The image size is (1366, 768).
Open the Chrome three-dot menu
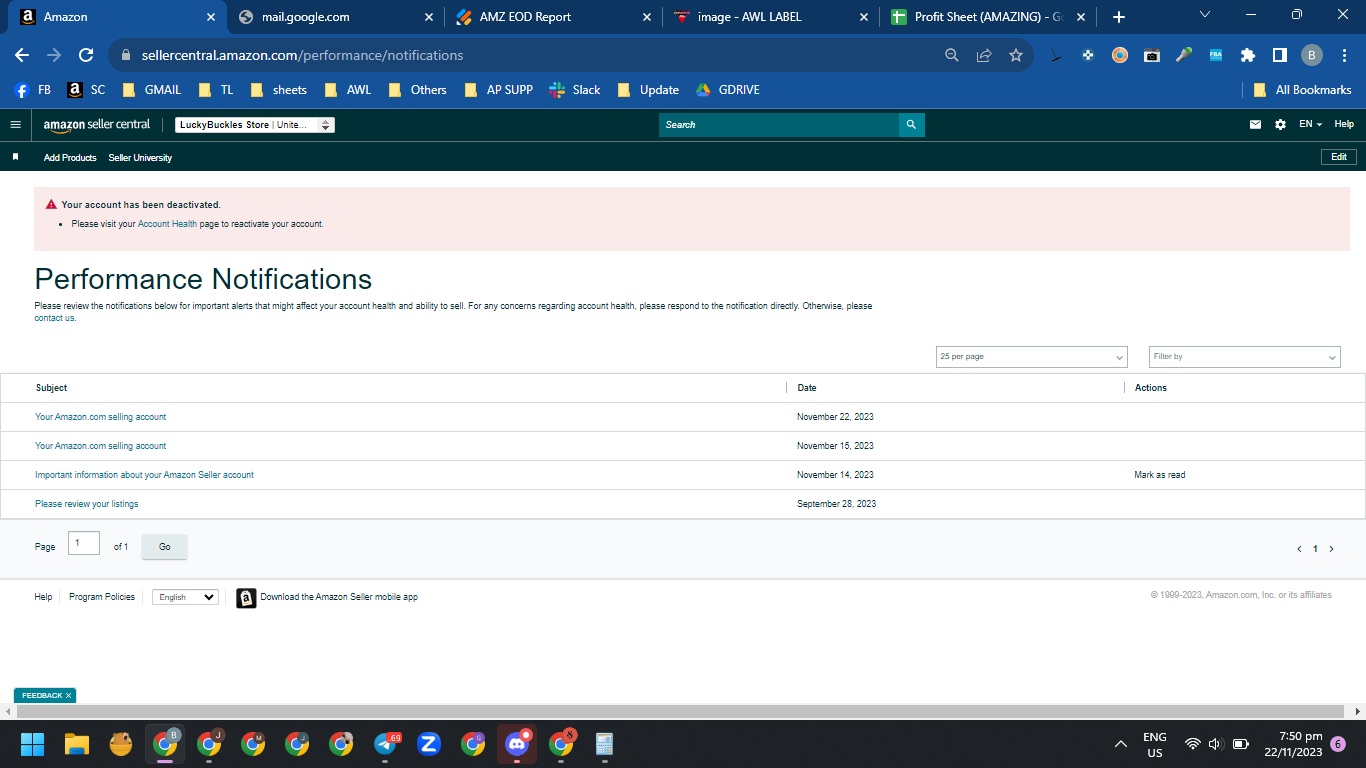pyautogui.click(x=1344, y=56)
